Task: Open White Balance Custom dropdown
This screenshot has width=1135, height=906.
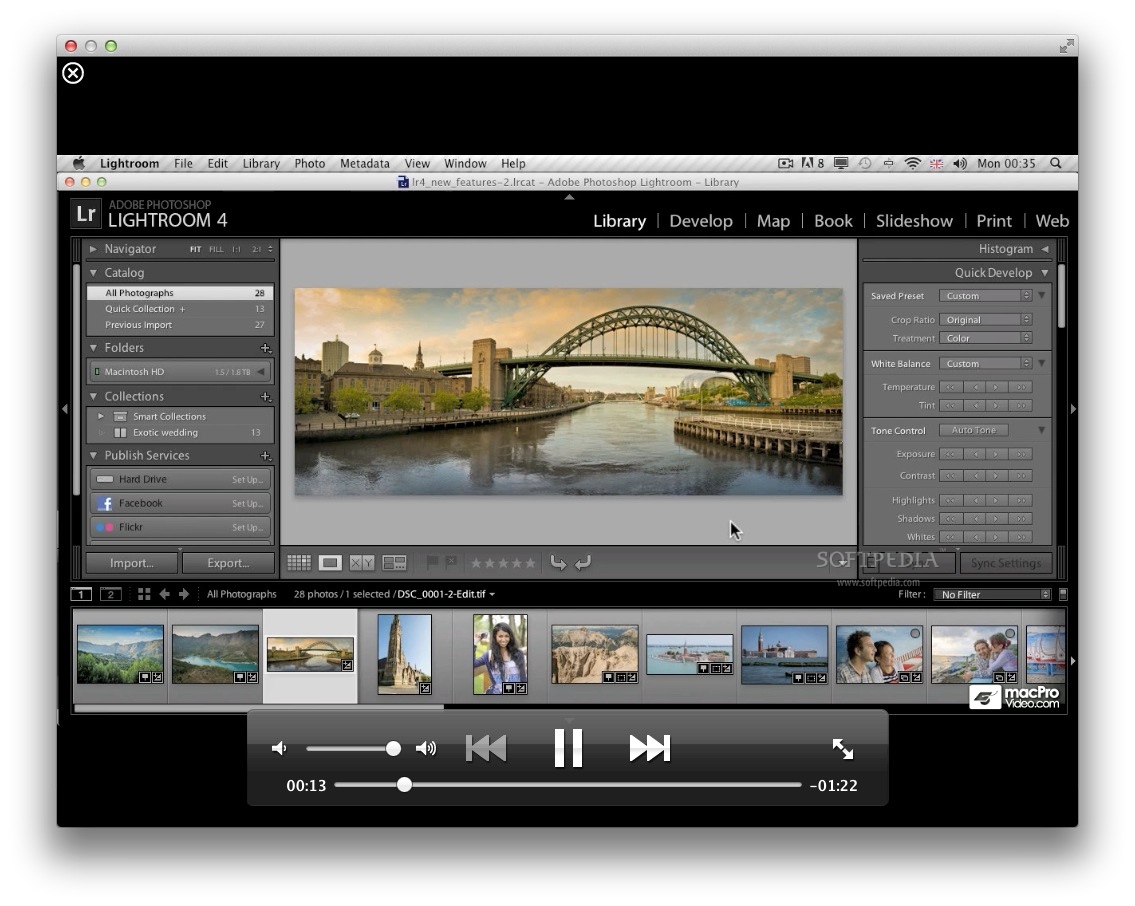Action: pos(985,364)
